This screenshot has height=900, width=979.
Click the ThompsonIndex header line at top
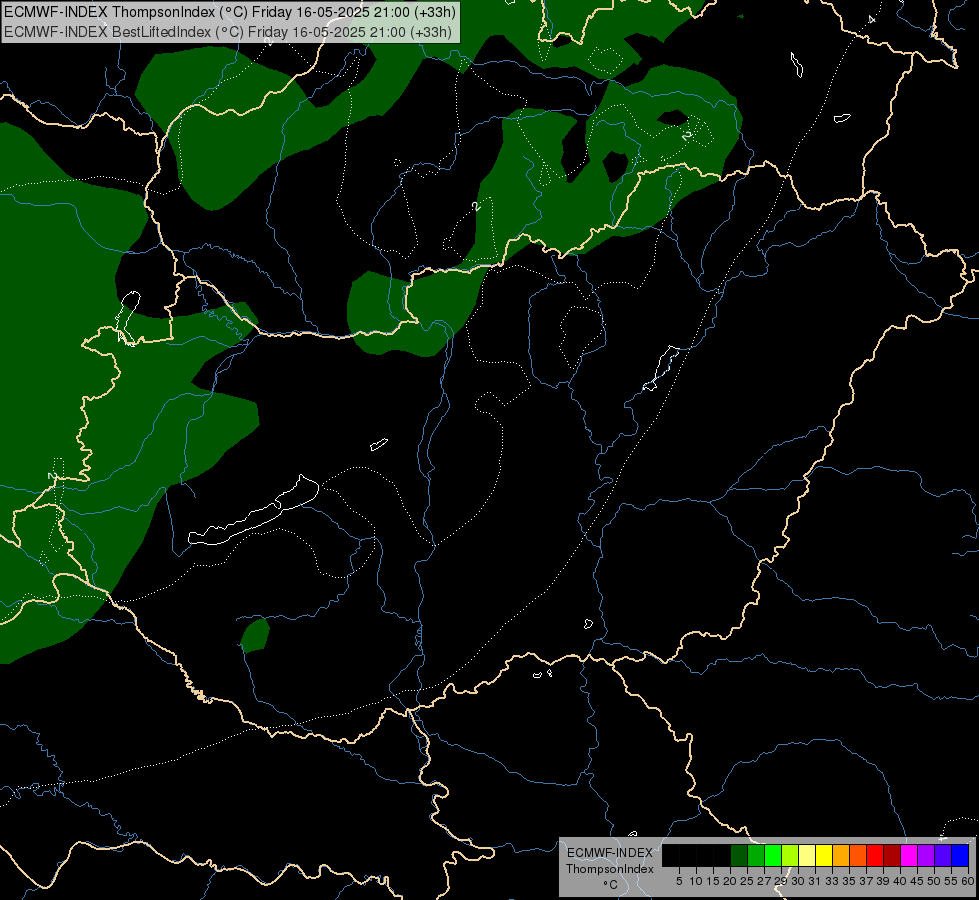[230, 12]
